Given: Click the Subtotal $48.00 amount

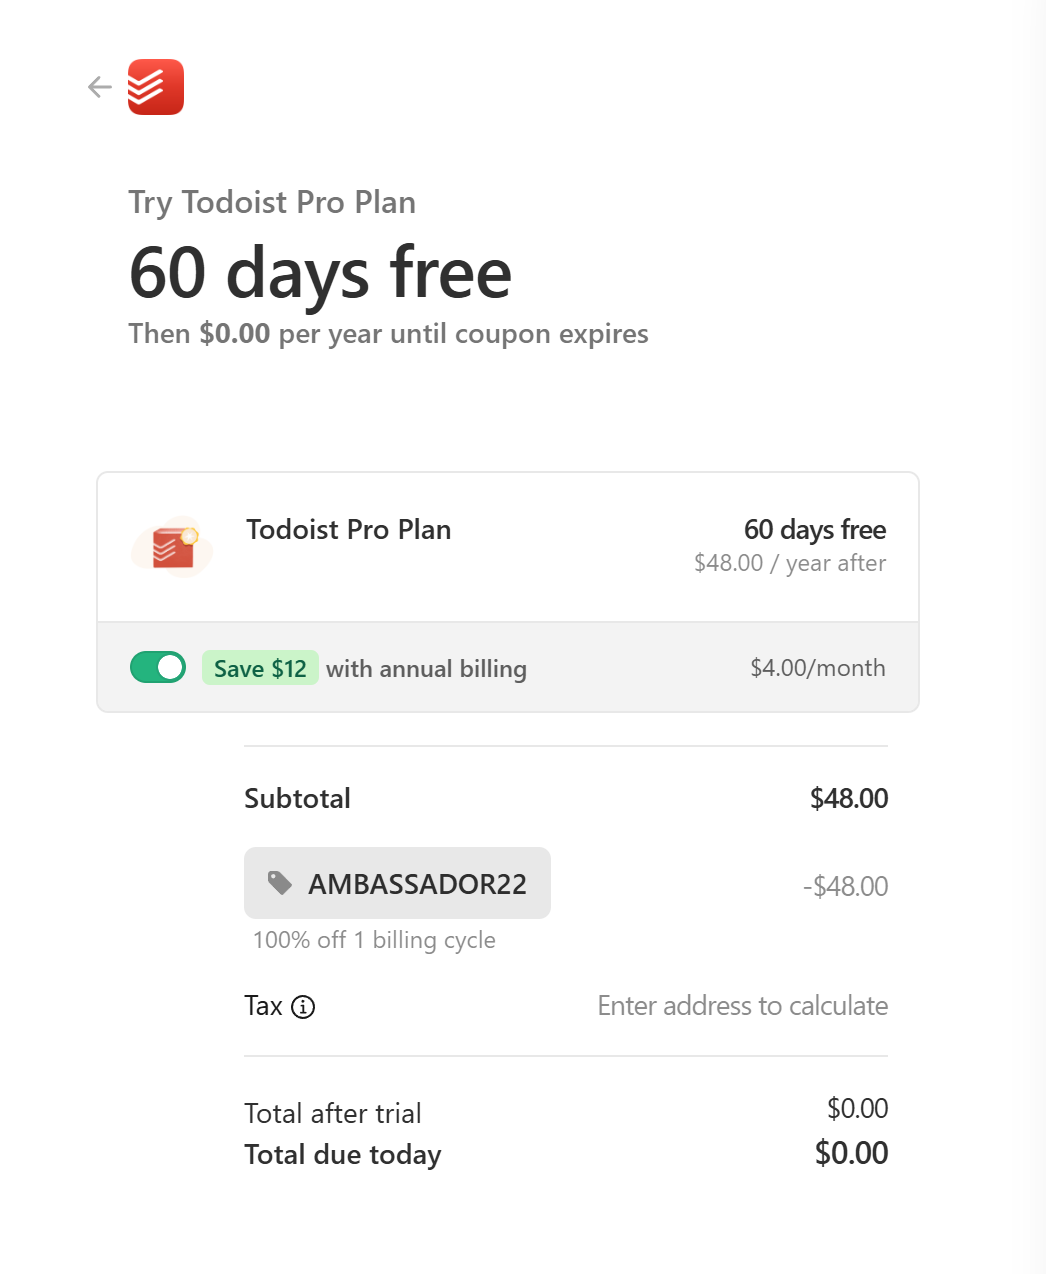Looking at the screenshot, I should (x=849, y=798).
